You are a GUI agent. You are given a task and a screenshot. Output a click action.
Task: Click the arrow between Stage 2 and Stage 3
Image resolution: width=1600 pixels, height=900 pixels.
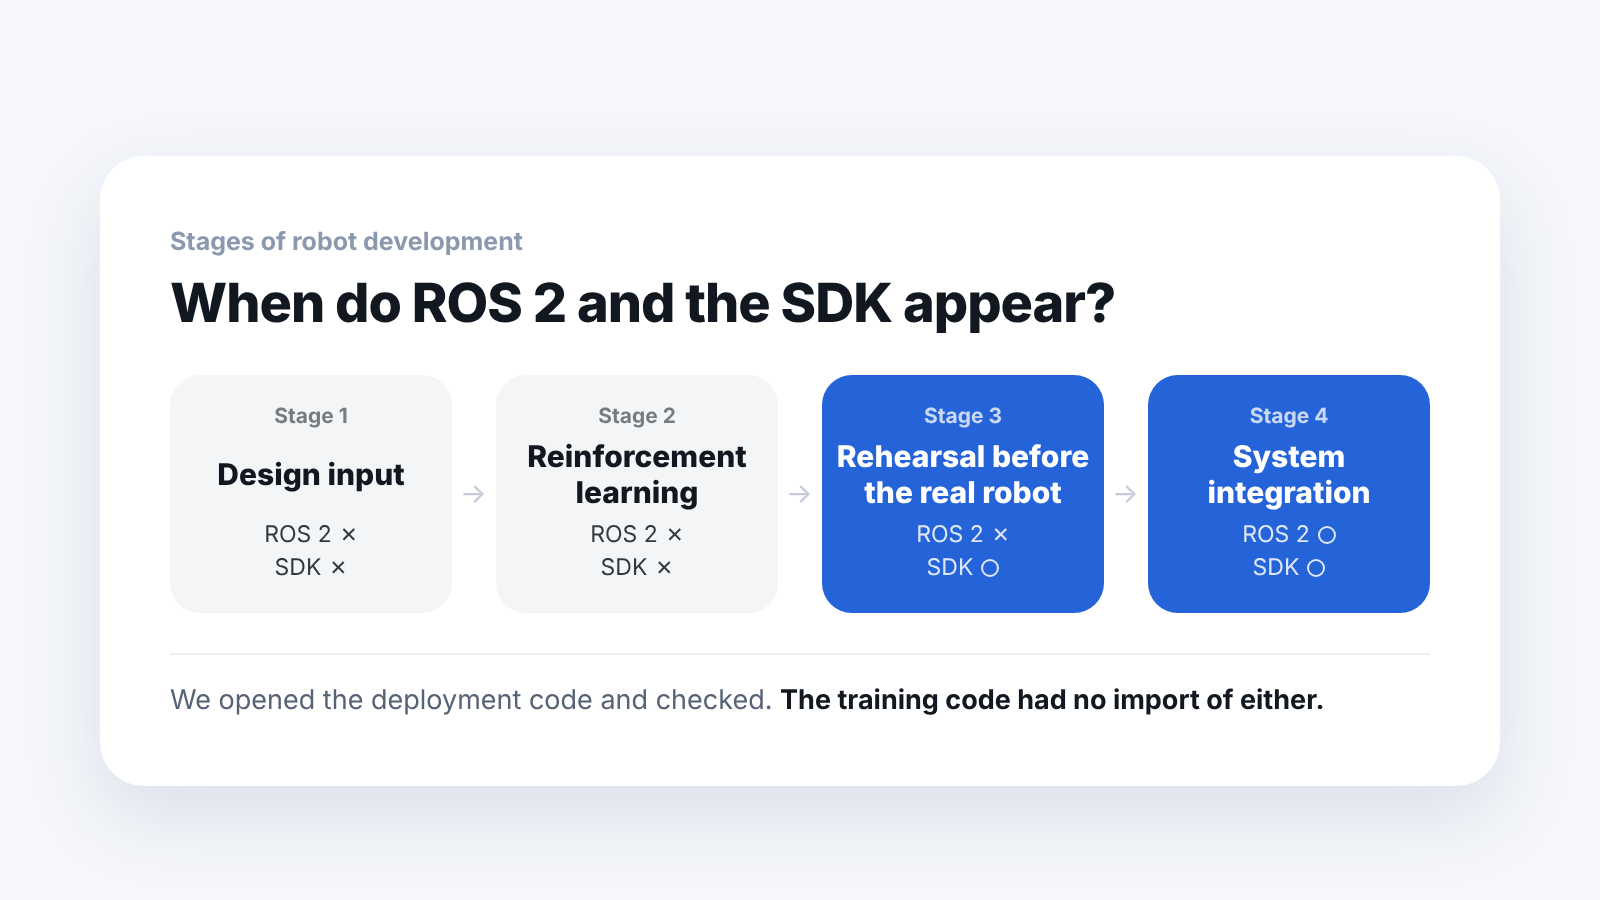800,494
